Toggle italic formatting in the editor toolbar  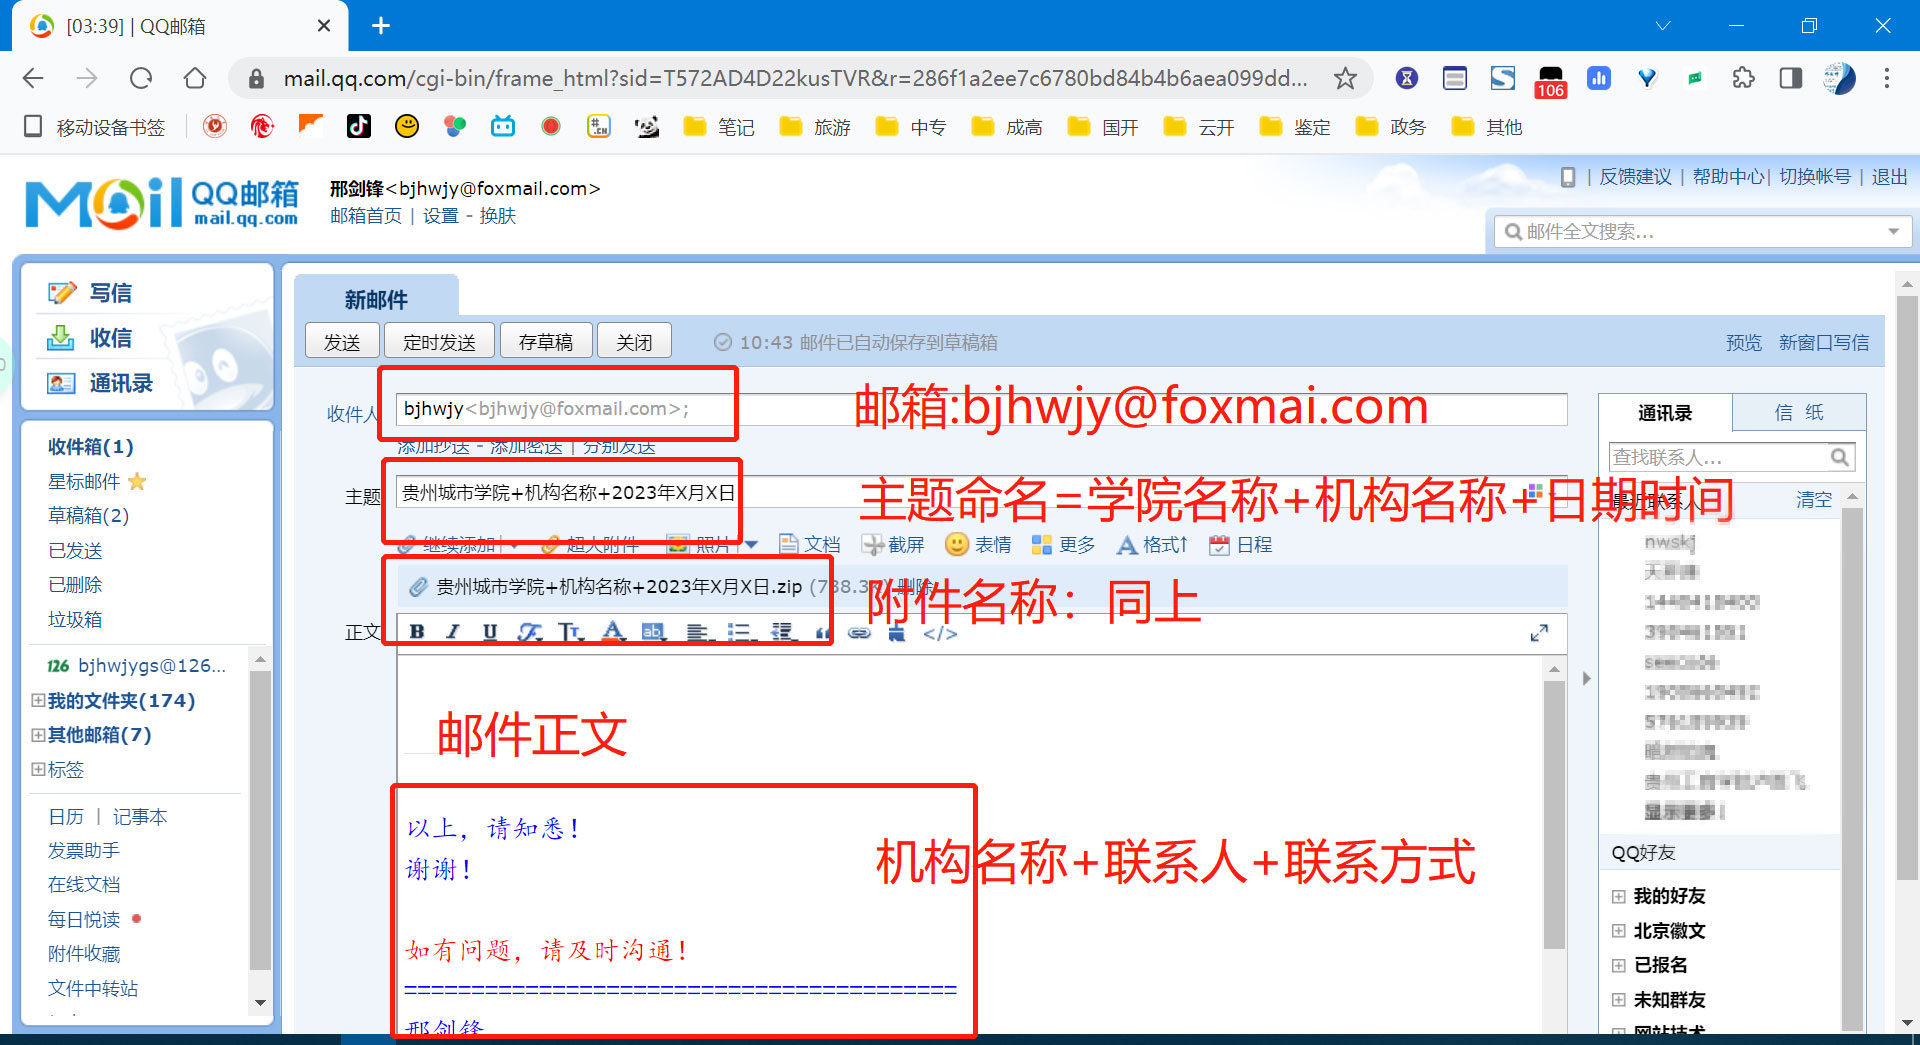pyautogui.click(x=453, y=632)
